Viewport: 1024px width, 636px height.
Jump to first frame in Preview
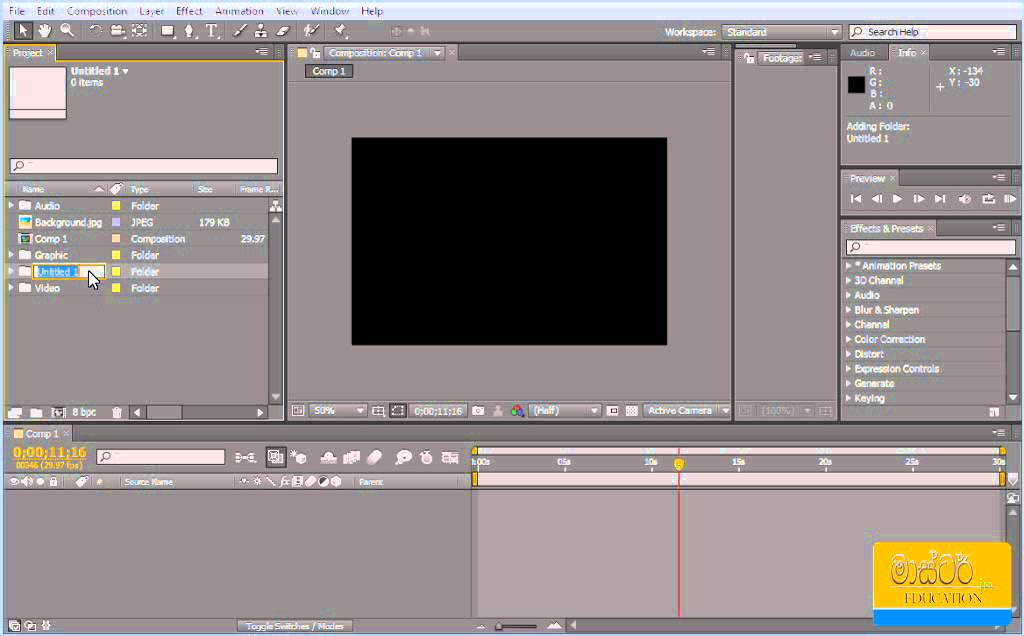856,199
